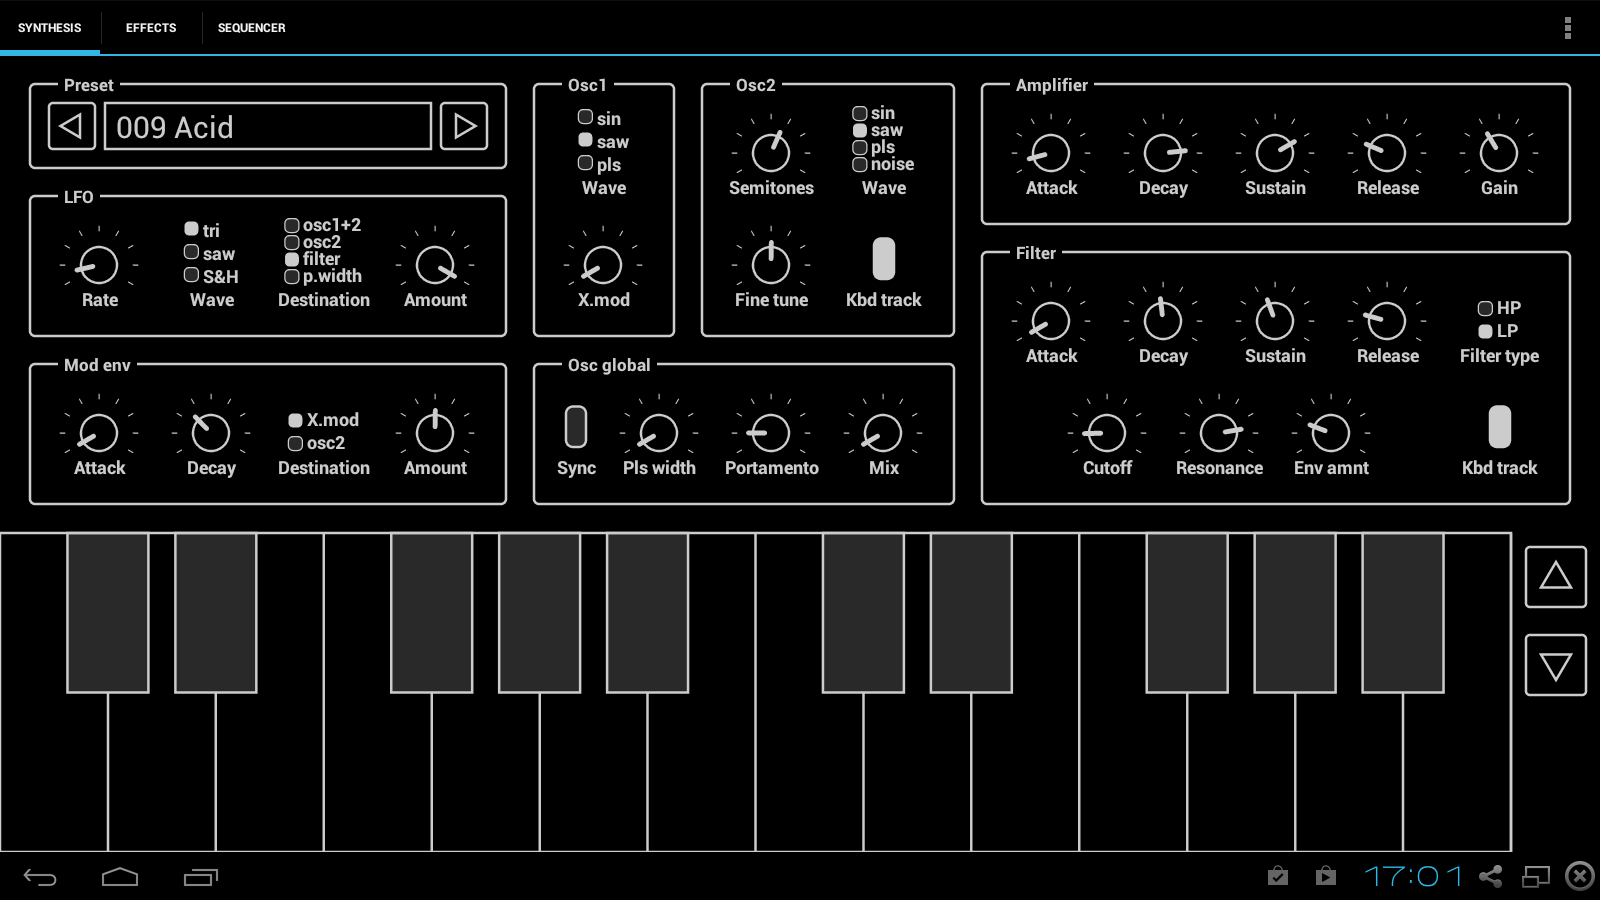Toggle the Filter Kbd track switch
Viewport: 1600px width, 900px height.
[x=1500, y=427]
